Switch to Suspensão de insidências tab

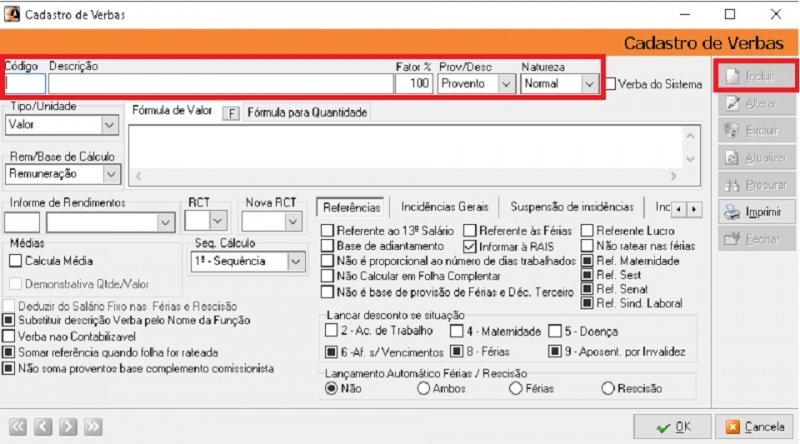point(572,207)
